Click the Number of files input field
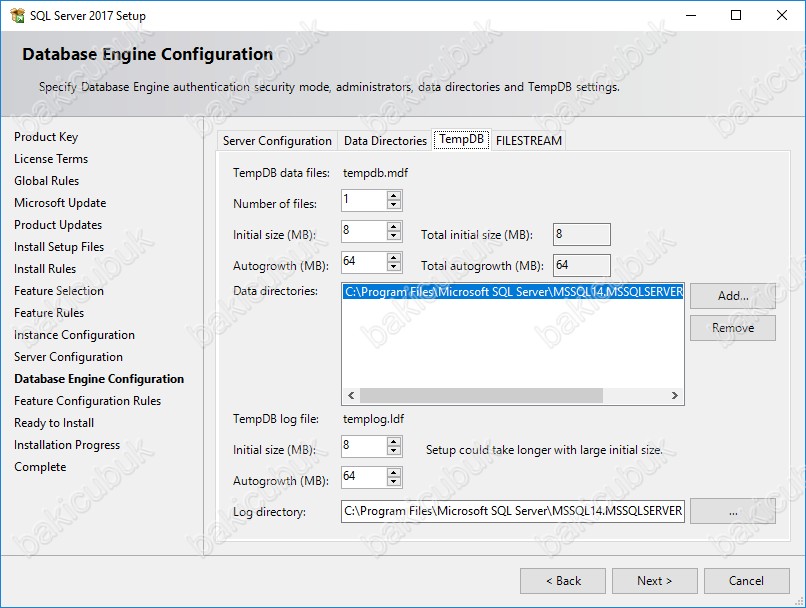The width and height of the screenshot is (806, 608). [364, 200]
